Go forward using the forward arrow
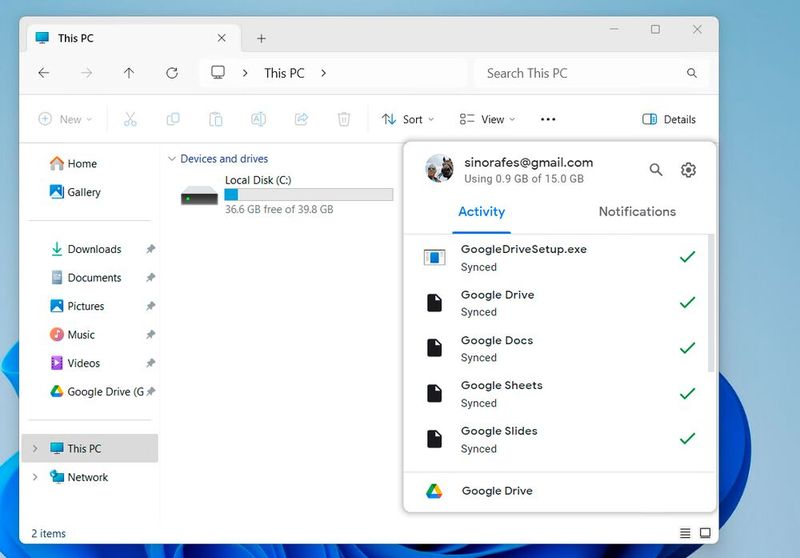 (87, 73)
